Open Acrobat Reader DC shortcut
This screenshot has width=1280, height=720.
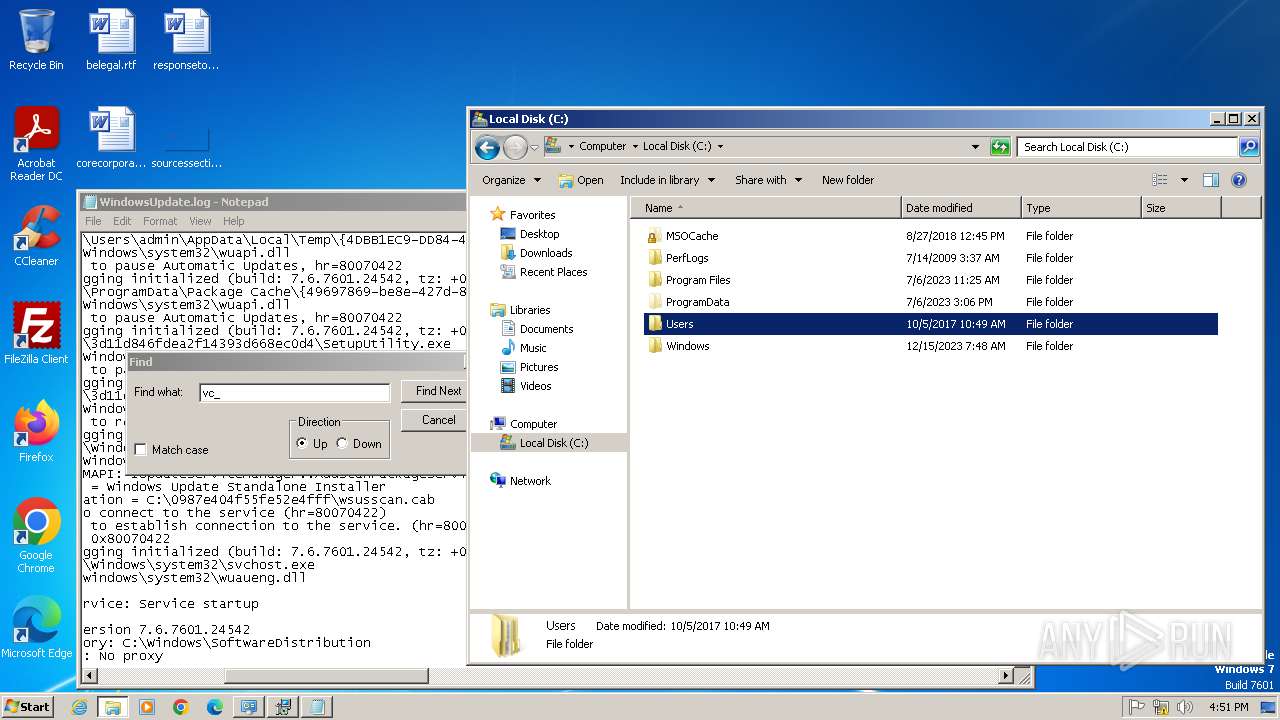(x=36, y=145)
